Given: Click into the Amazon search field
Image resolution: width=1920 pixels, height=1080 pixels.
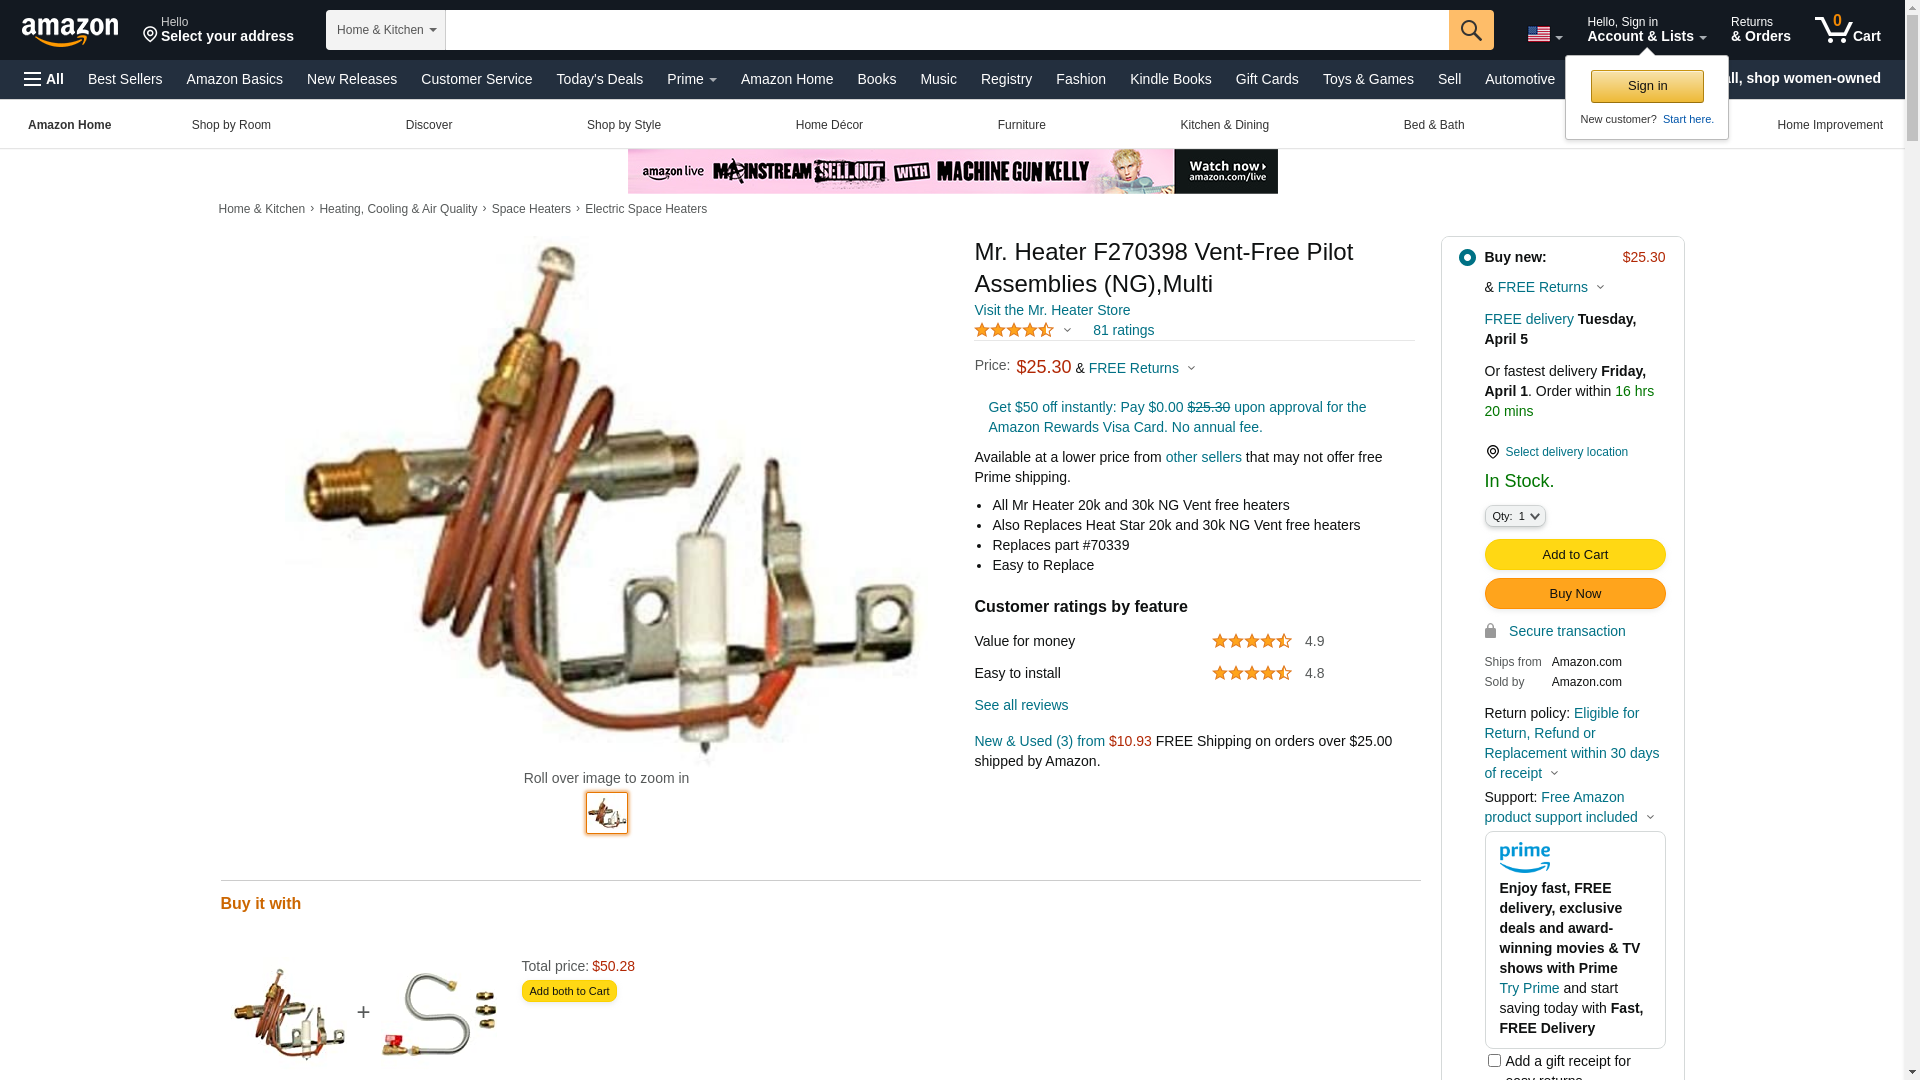Looking at the screenshot, I should click(947, 30).
